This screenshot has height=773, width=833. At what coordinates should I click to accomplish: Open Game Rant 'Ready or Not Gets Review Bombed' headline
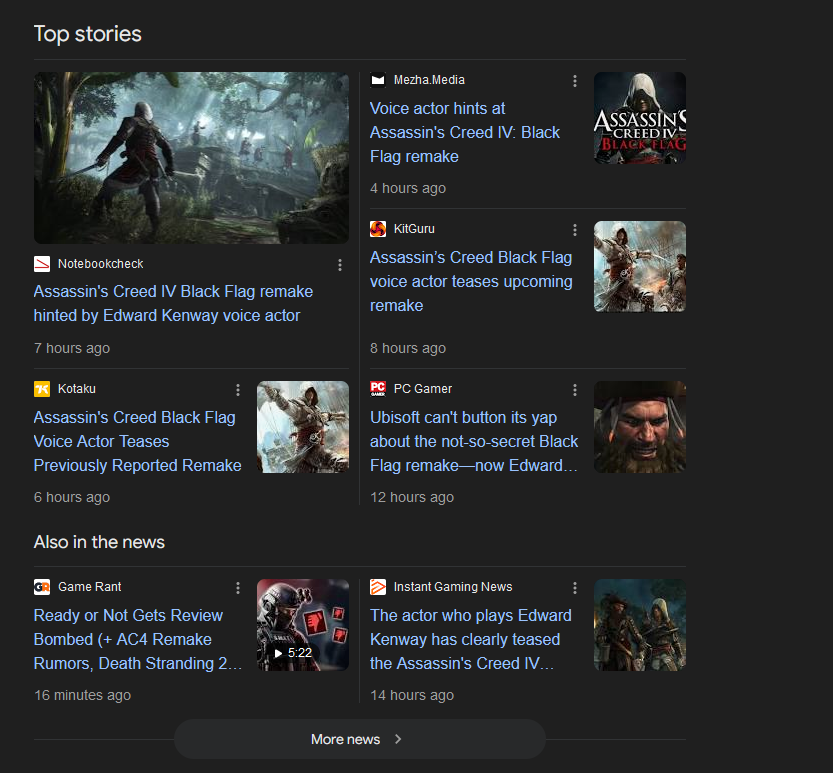click(x=138, y=639)
